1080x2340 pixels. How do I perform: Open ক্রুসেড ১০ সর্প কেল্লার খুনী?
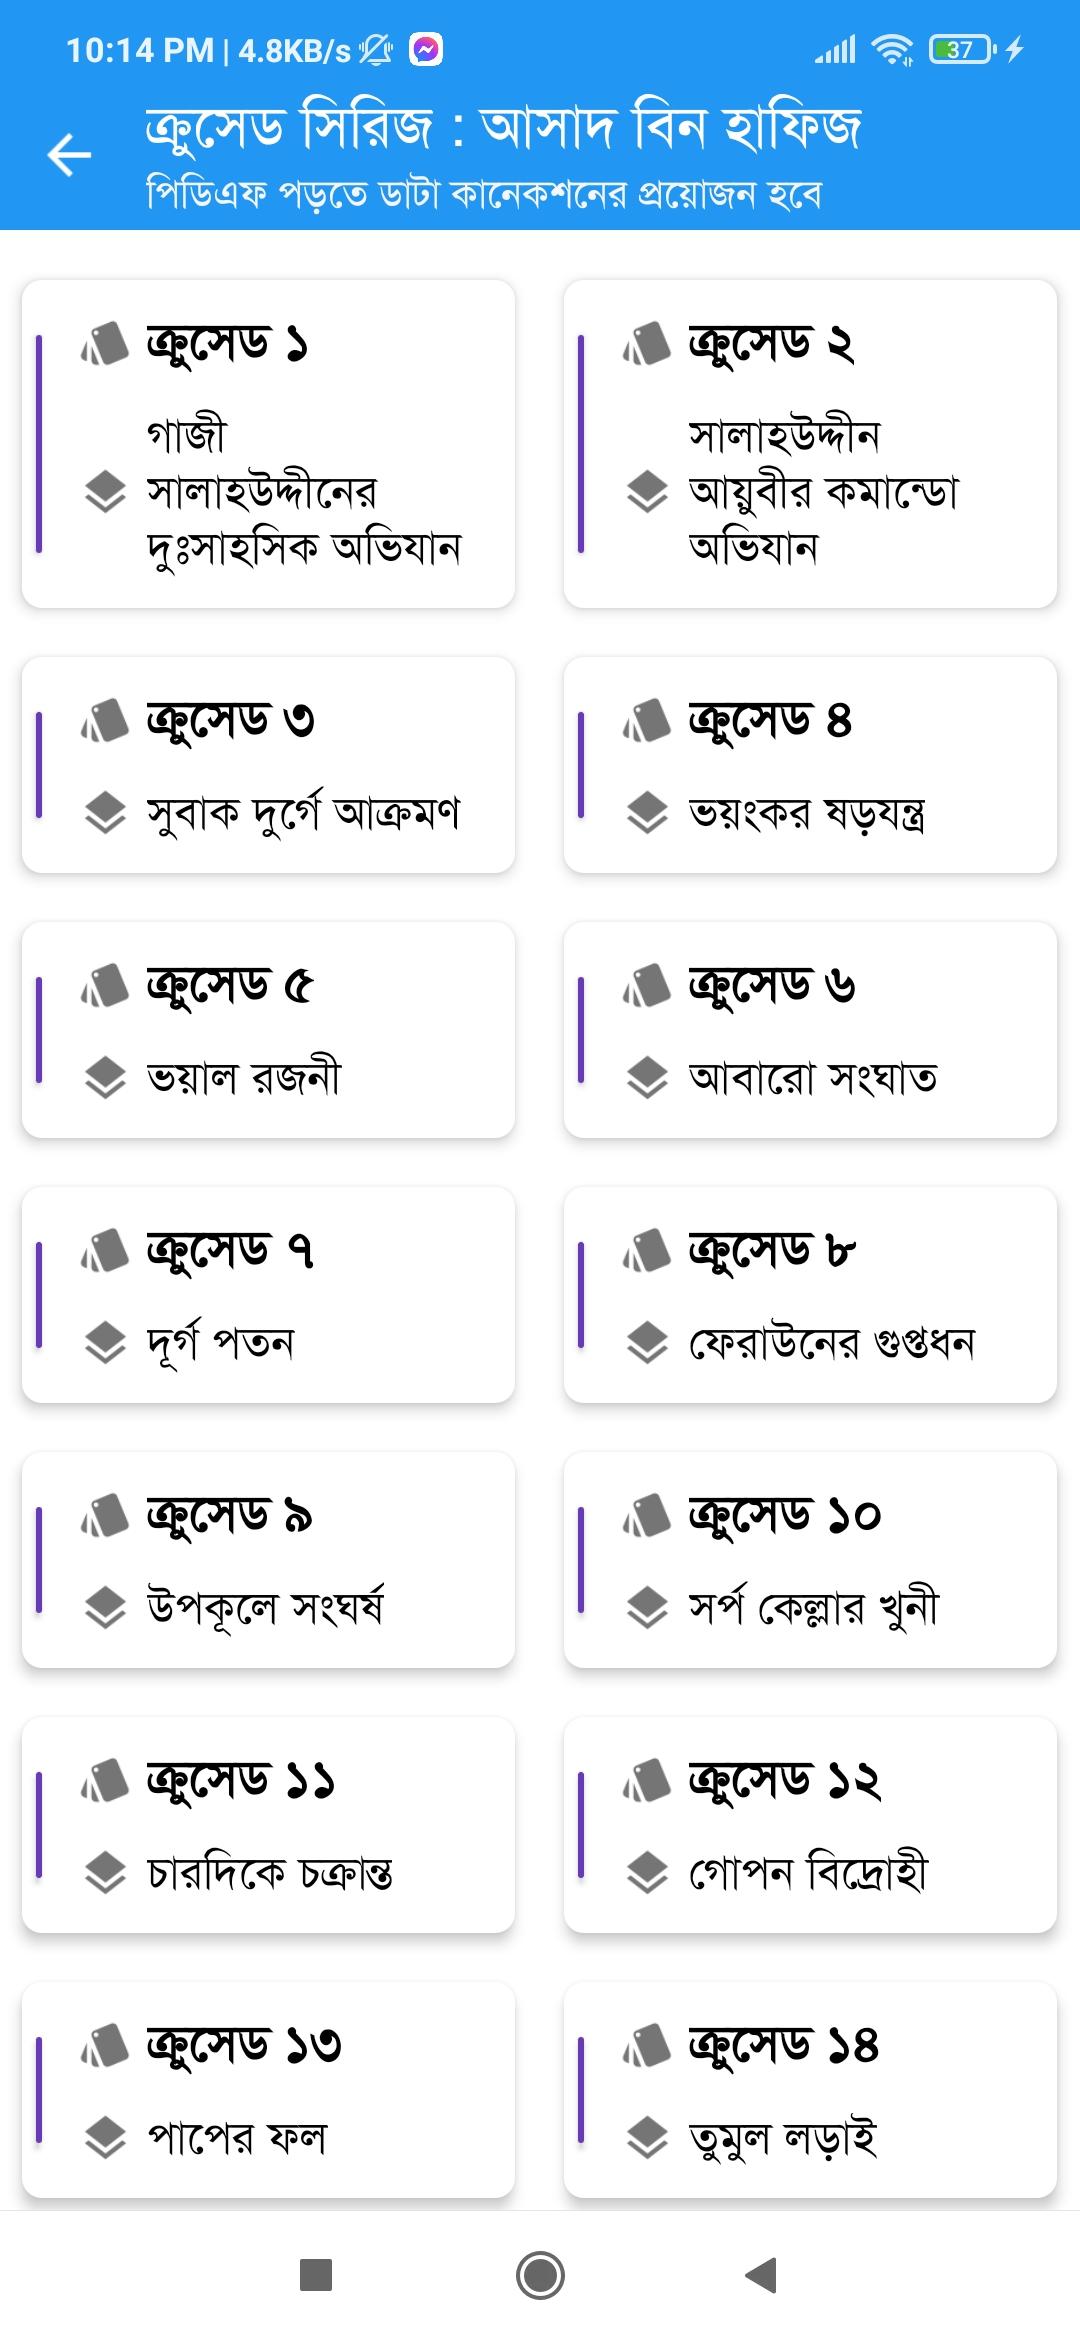tap(810, 1560)
